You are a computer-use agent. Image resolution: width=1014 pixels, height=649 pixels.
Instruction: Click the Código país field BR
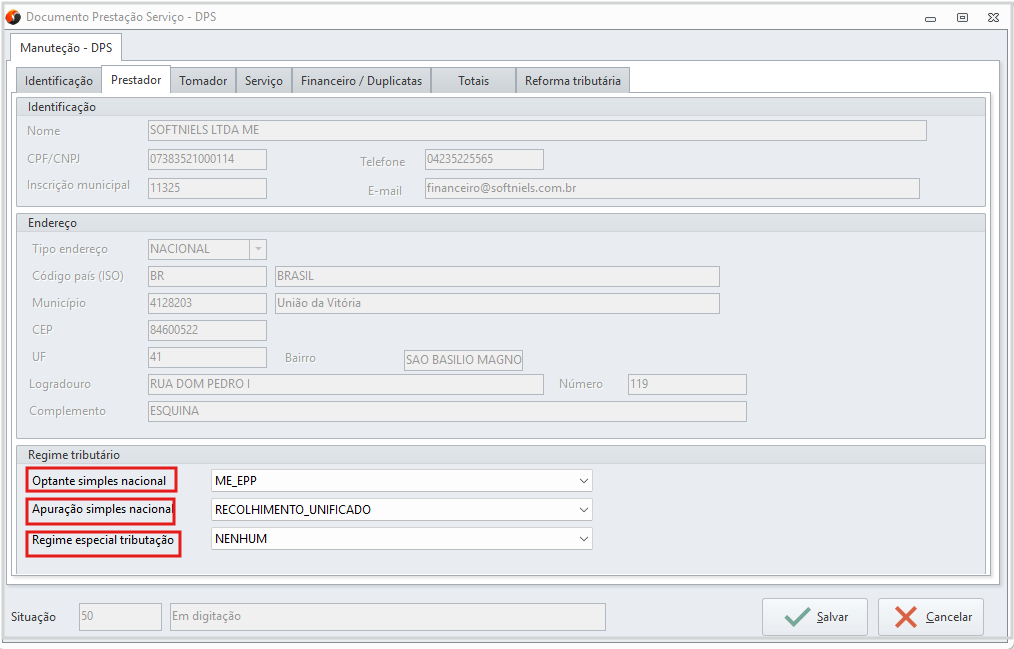point(207,276)
